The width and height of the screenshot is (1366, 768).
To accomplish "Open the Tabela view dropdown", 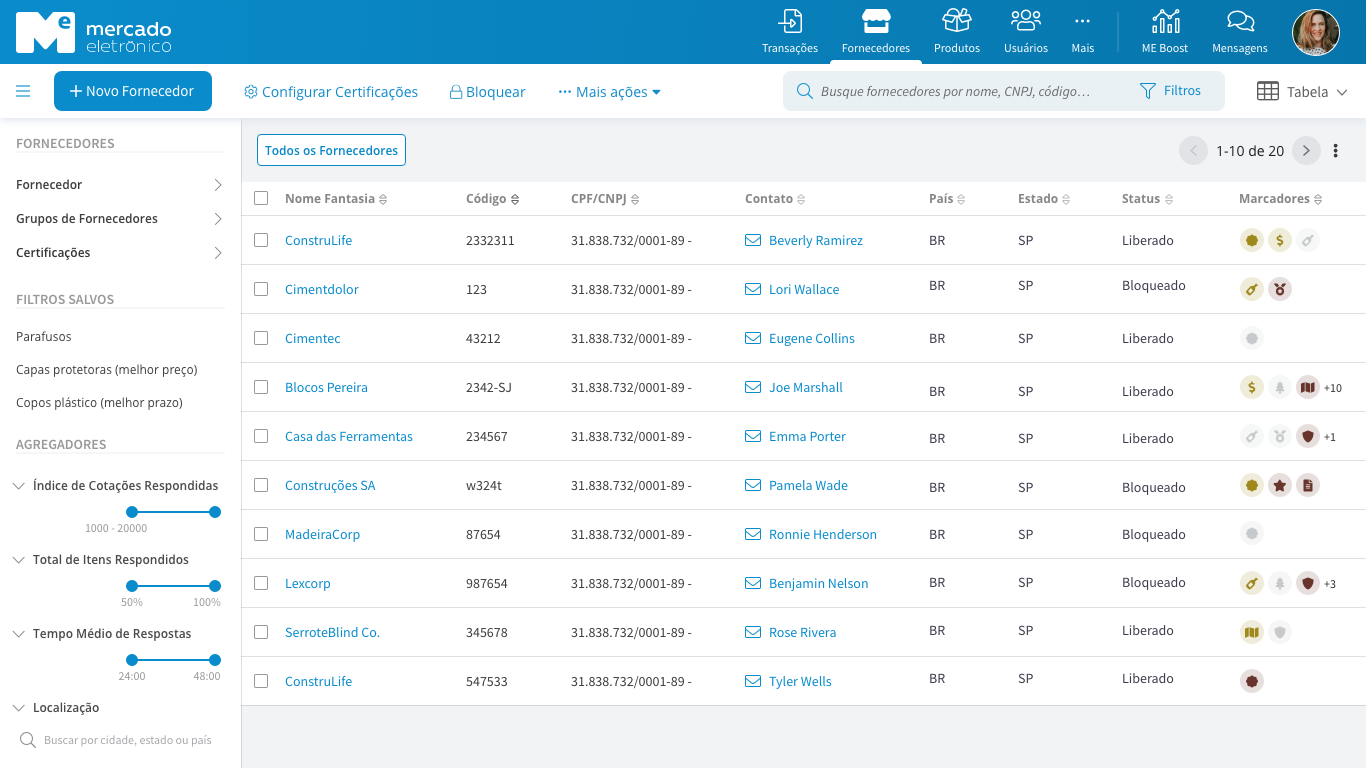I will click(x=1302, y=92).
